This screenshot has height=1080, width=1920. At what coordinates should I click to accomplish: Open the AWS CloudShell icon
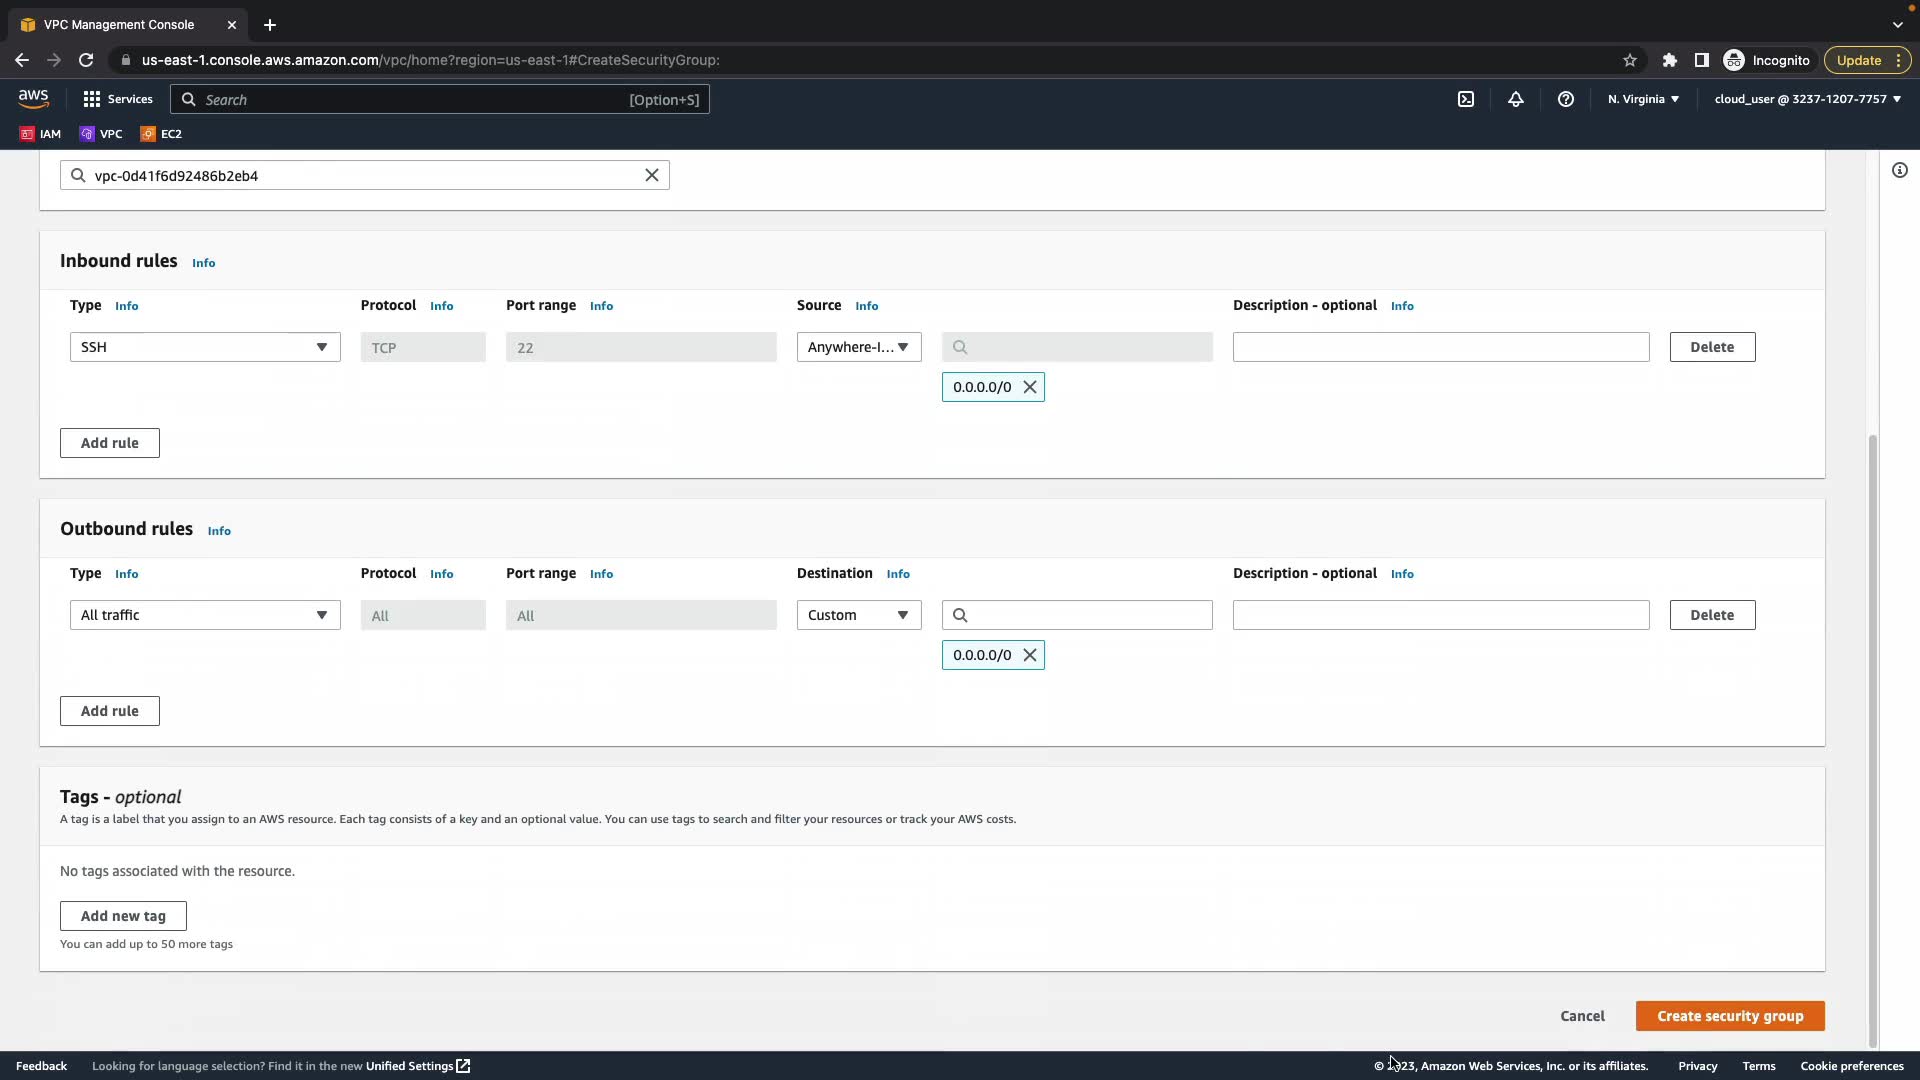click(x=1466, y=99)
